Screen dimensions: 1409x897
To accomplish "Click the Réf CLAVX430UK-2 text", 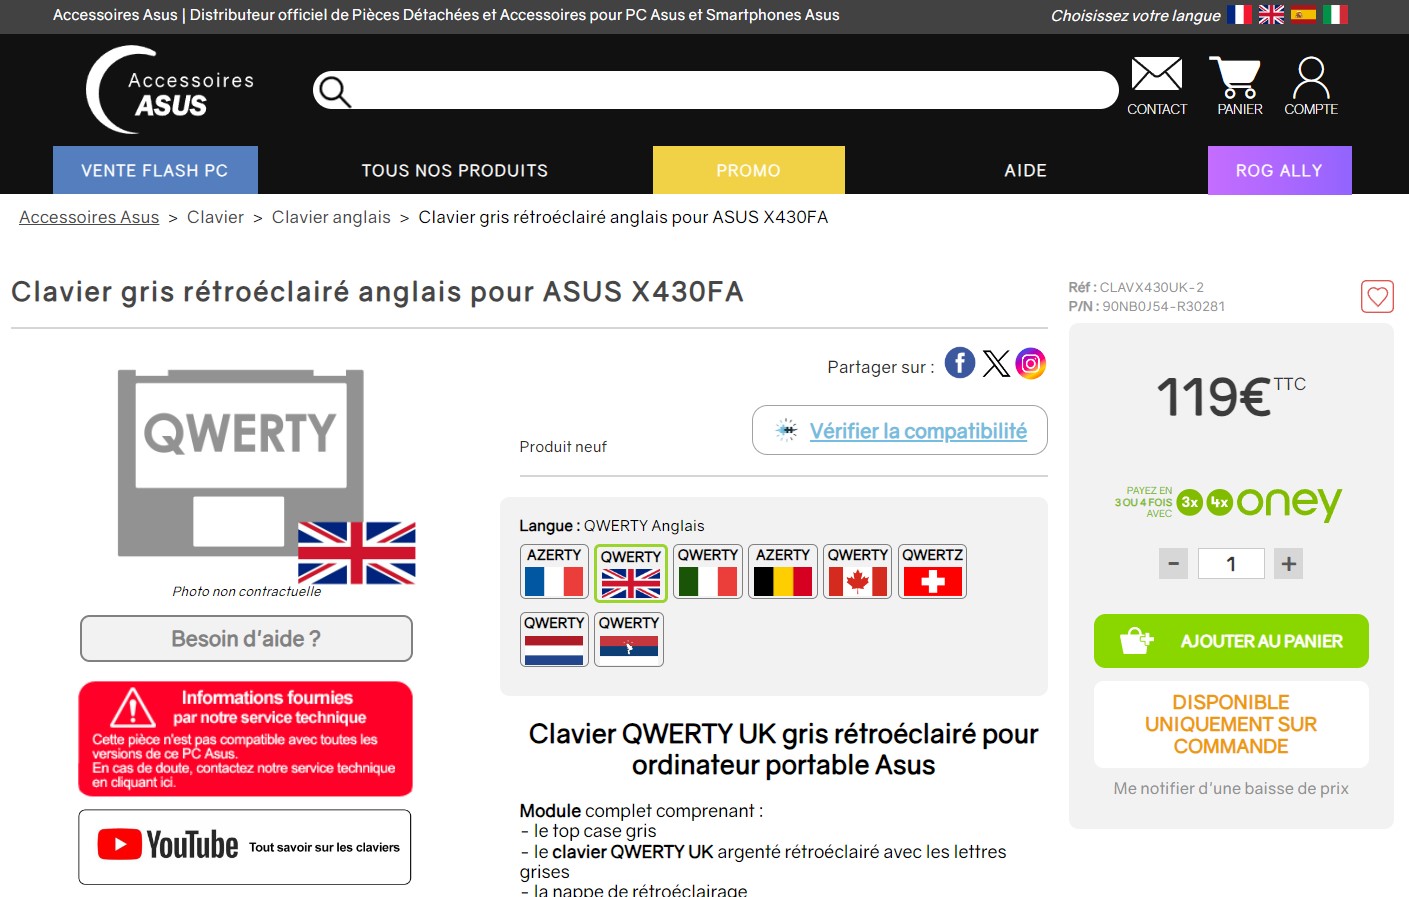I will coord(1136,287).
